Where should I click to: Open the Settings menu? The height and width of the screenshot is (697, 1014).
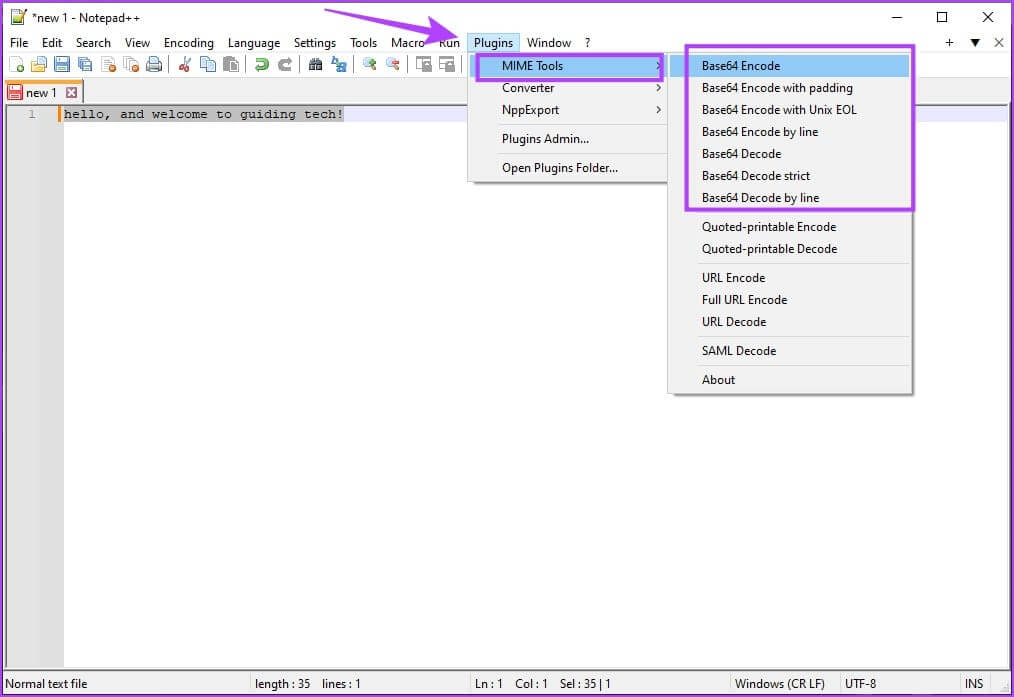[314, 43]
